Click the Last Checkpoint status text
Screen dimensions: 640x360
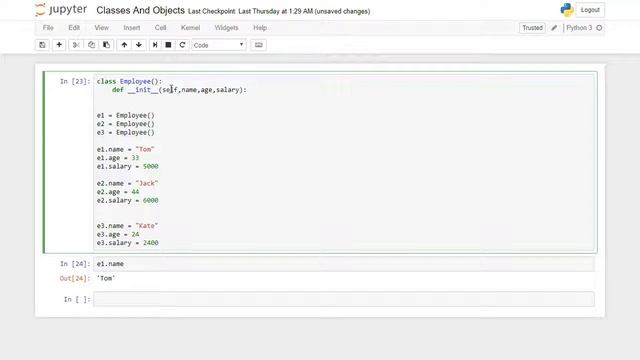point(279,11)
